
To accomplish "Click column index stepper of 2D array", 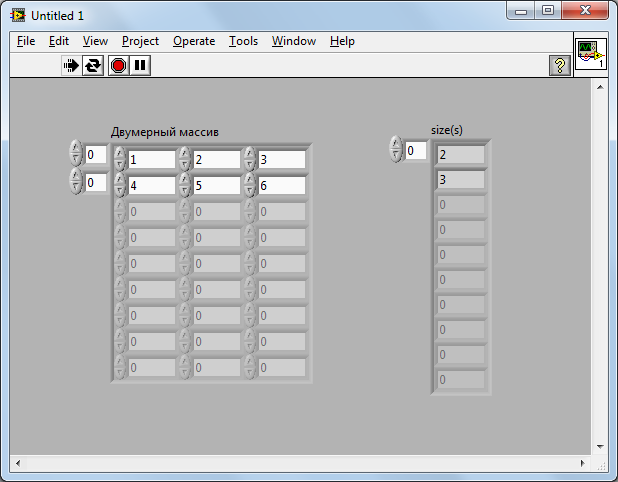I will click(76, 181).
